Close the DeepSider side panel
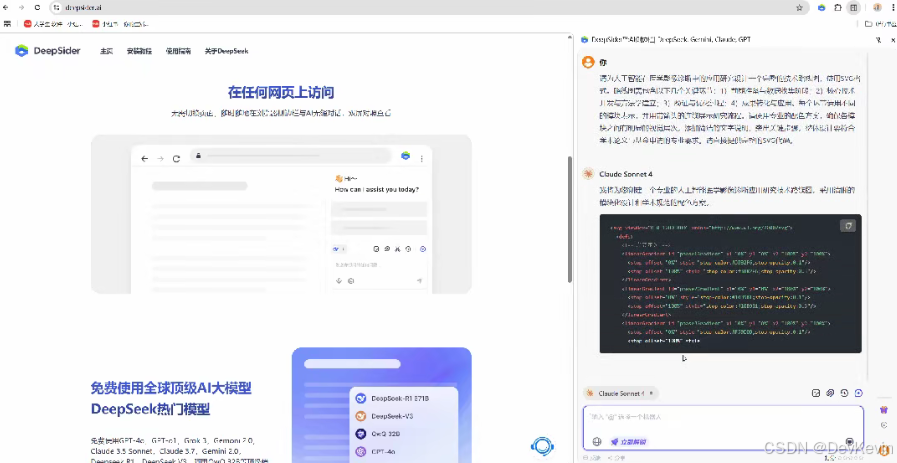The height and width of the screenshot is (463, 897). [892, 39]
